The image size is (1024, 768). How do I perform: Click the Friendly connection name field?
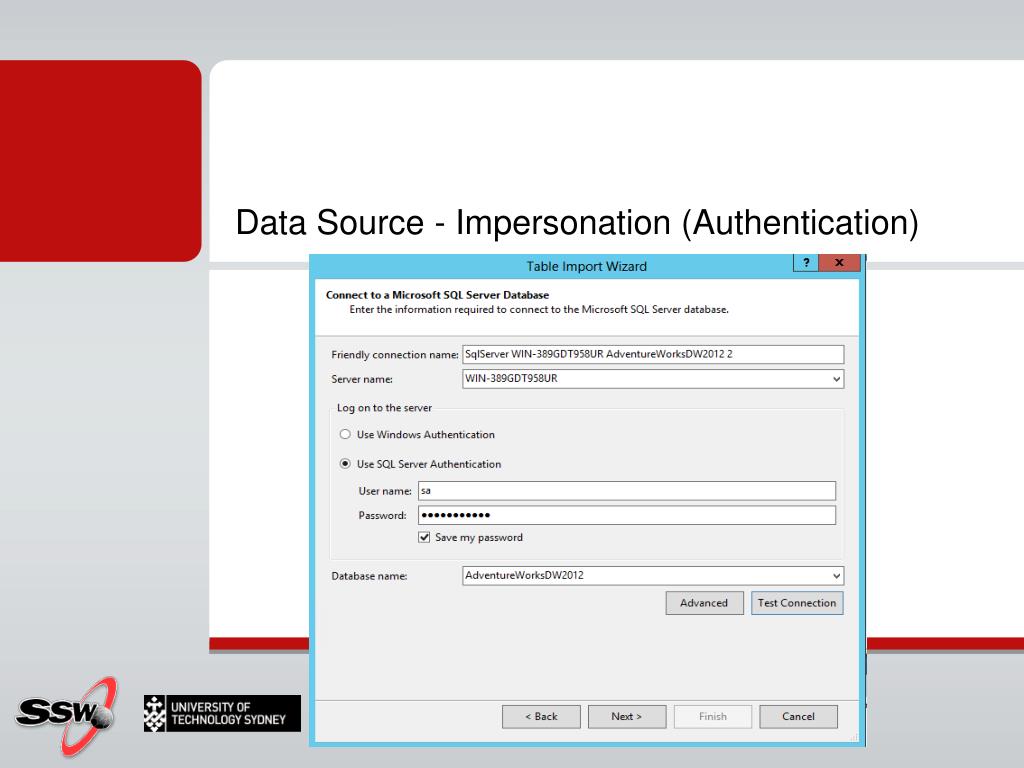pyautogui.click(x=653, y=354)
